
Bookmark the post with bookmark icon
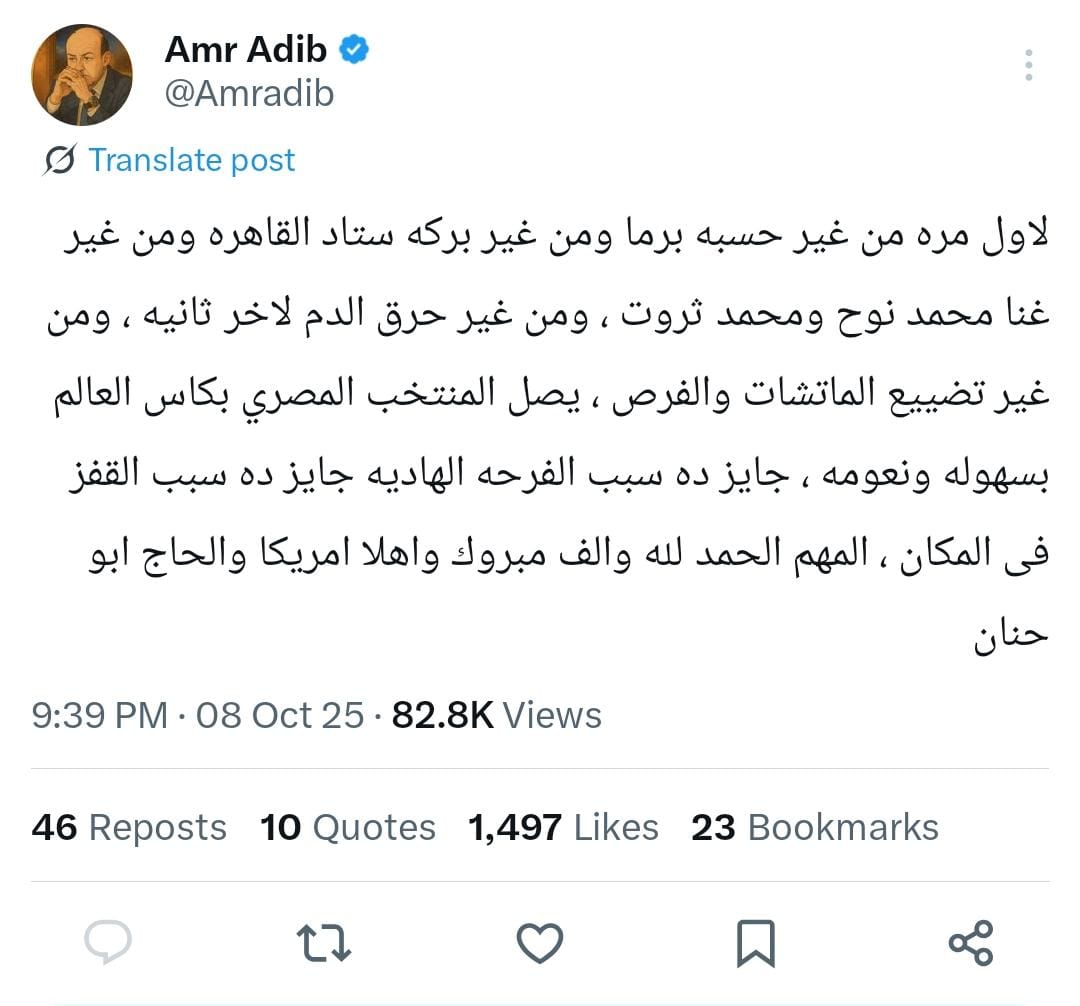coord(755,943)
